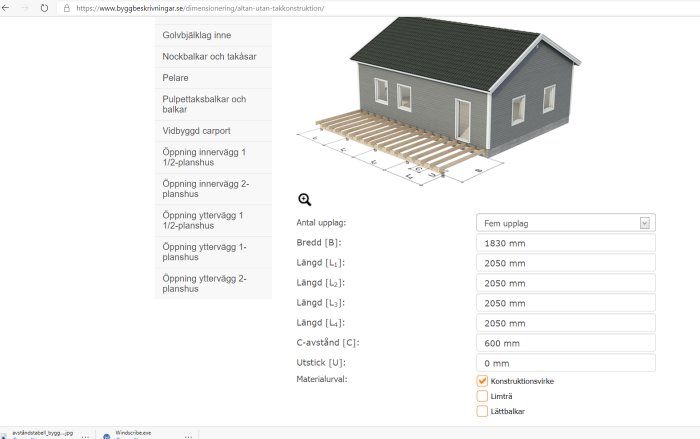Click the browser back arrow
Screen dimensions: 700x439
[5, 8]
